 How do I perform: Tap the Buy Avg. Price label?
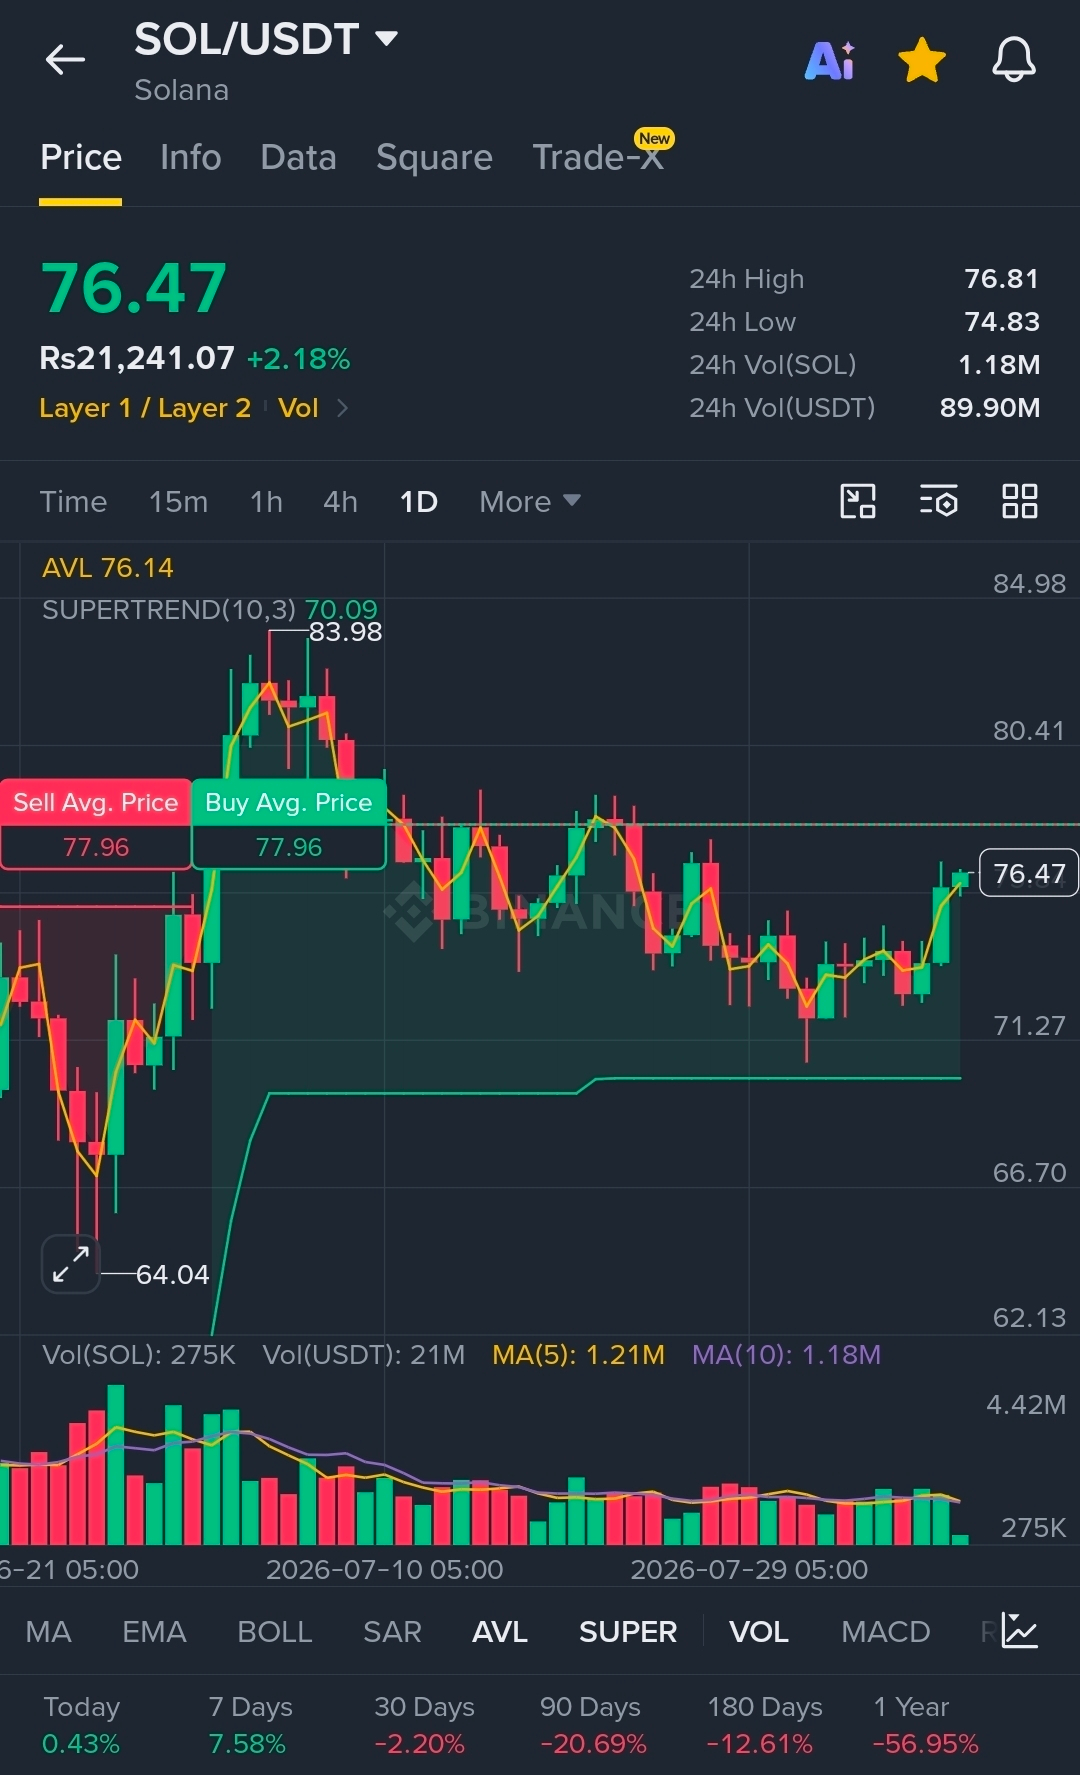coord(288,803)
